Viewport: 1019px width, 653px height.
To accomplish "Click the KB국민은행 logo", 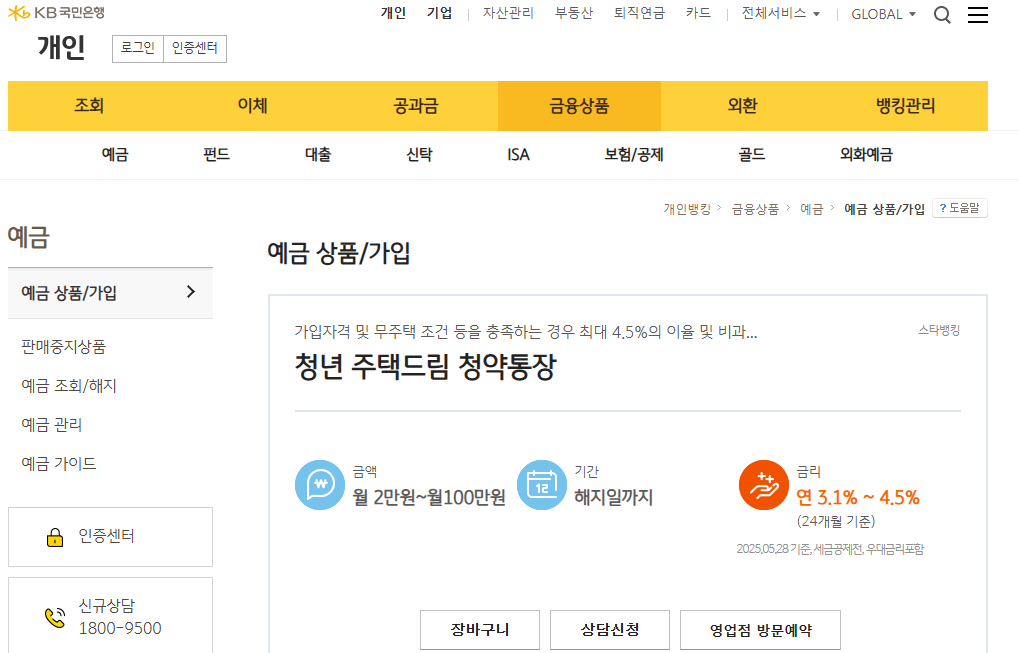I will [57, 12].
